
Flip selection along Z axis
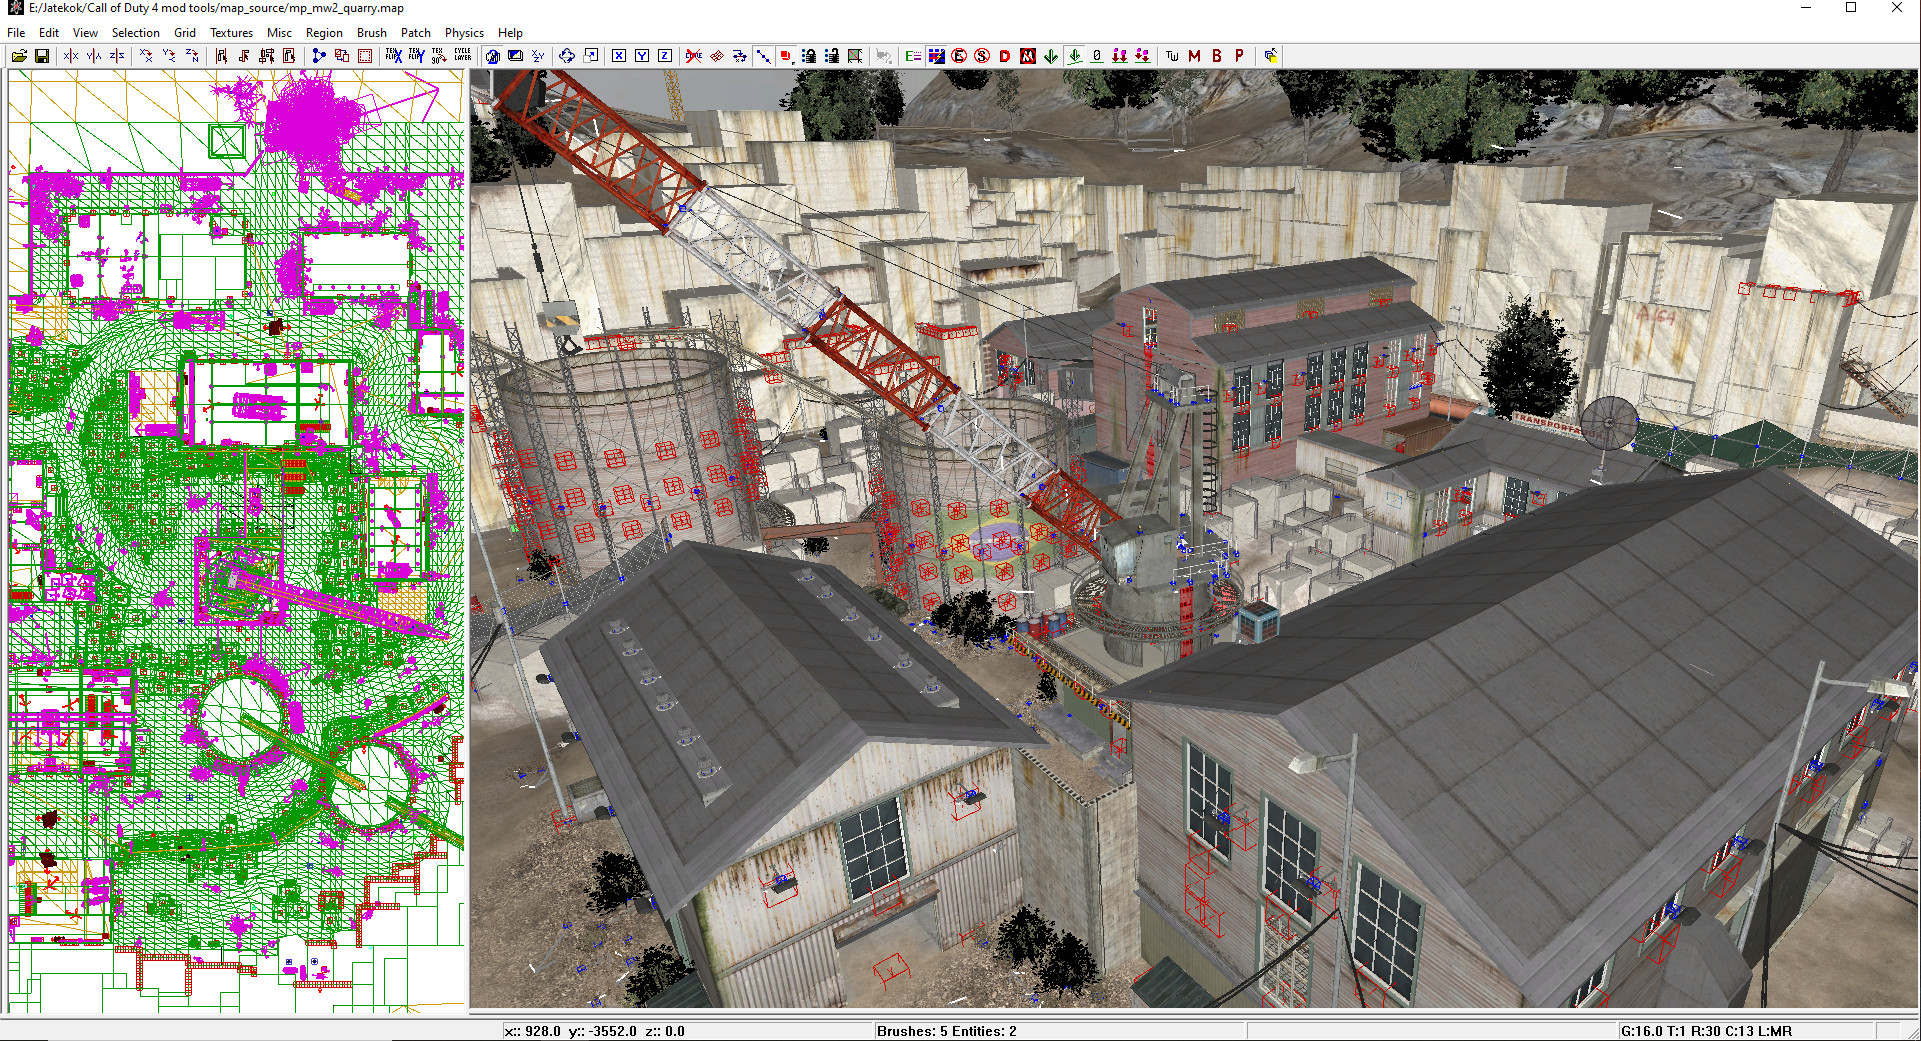point(117,56)
